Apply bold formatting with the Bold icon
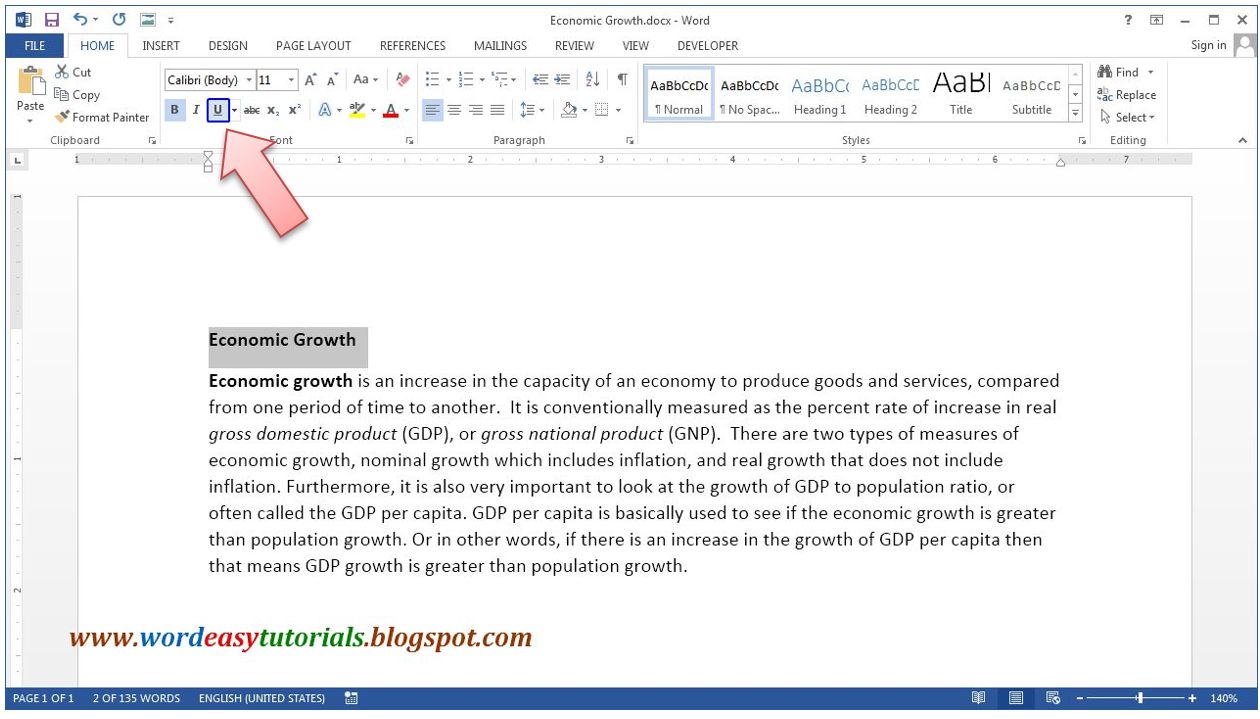 point(174,109)
